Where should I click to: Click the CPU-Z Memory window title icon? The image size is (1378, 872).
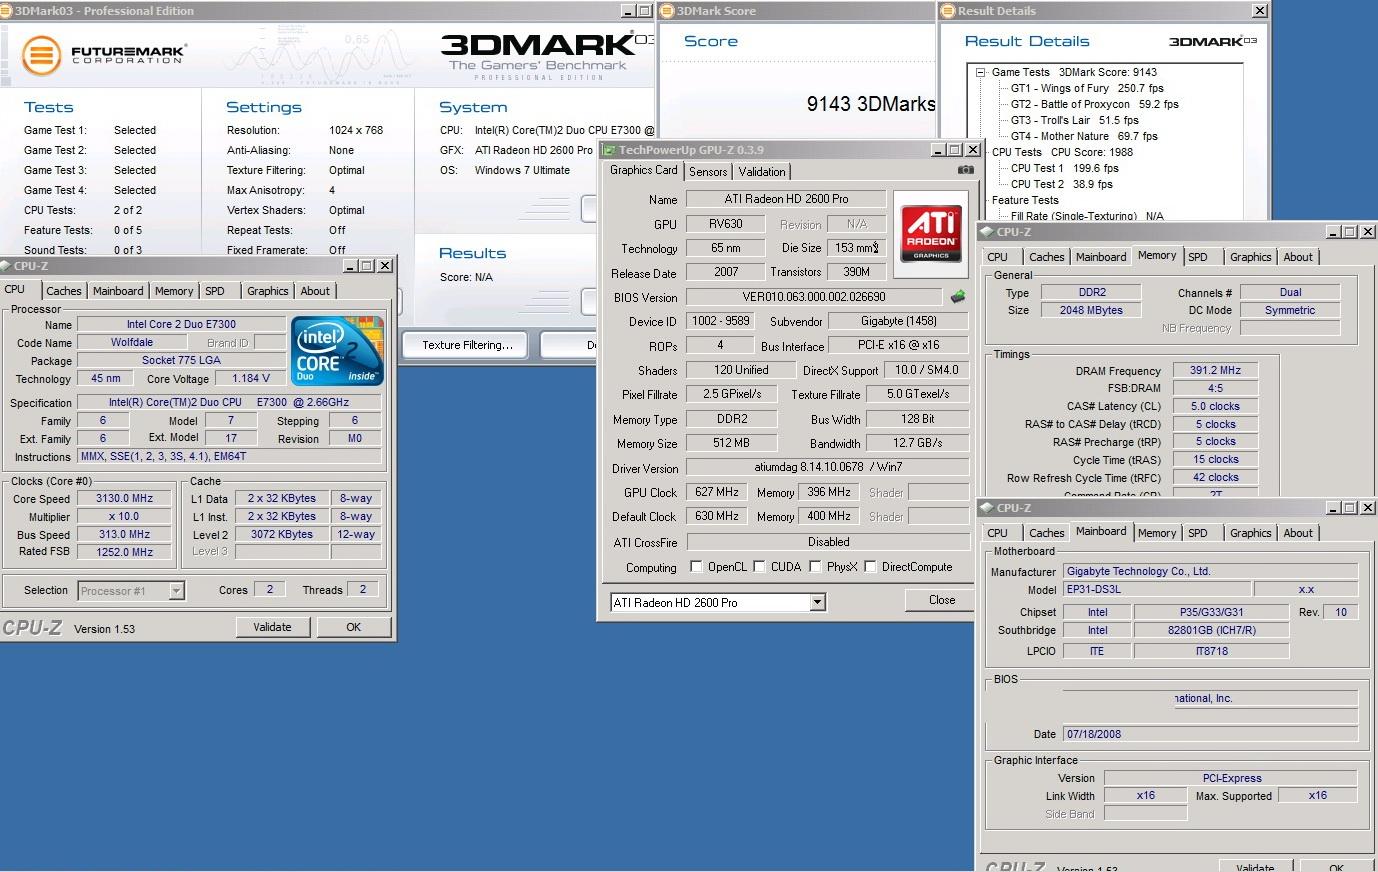pyautogui.click(x=986, y=232)
